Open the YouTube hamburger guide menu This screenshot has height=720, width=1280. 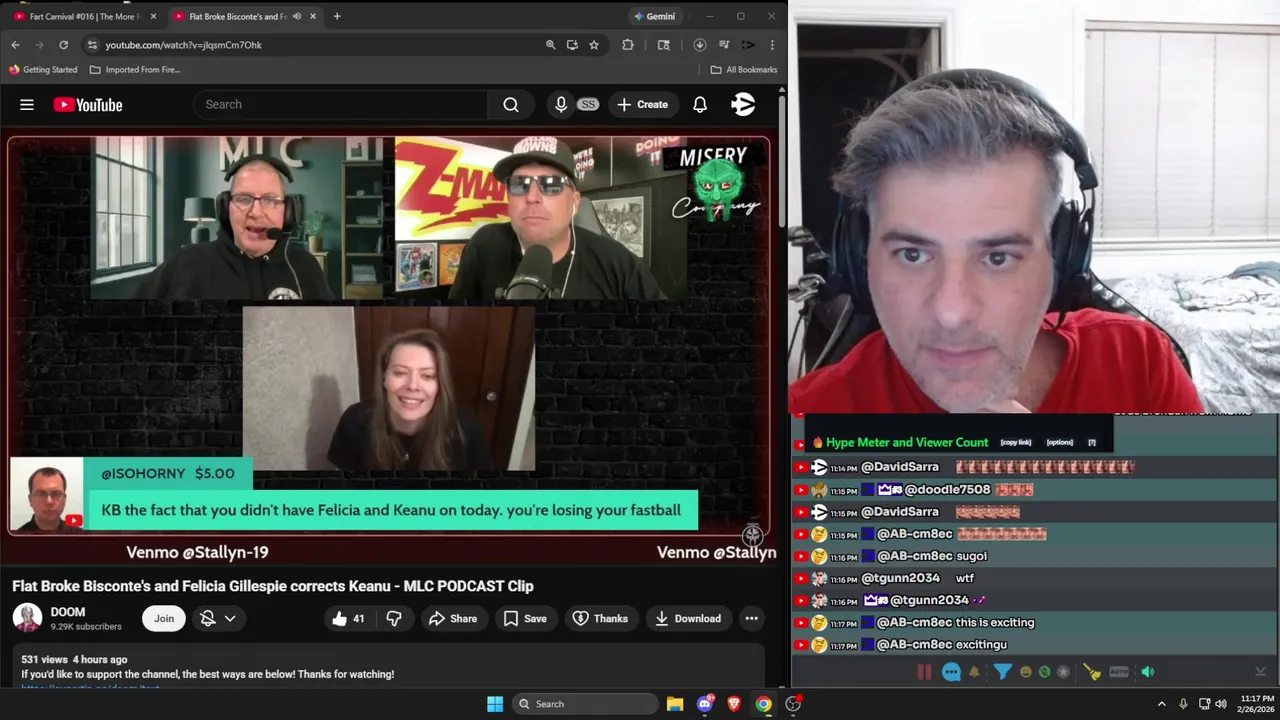[x=27, y=104]
